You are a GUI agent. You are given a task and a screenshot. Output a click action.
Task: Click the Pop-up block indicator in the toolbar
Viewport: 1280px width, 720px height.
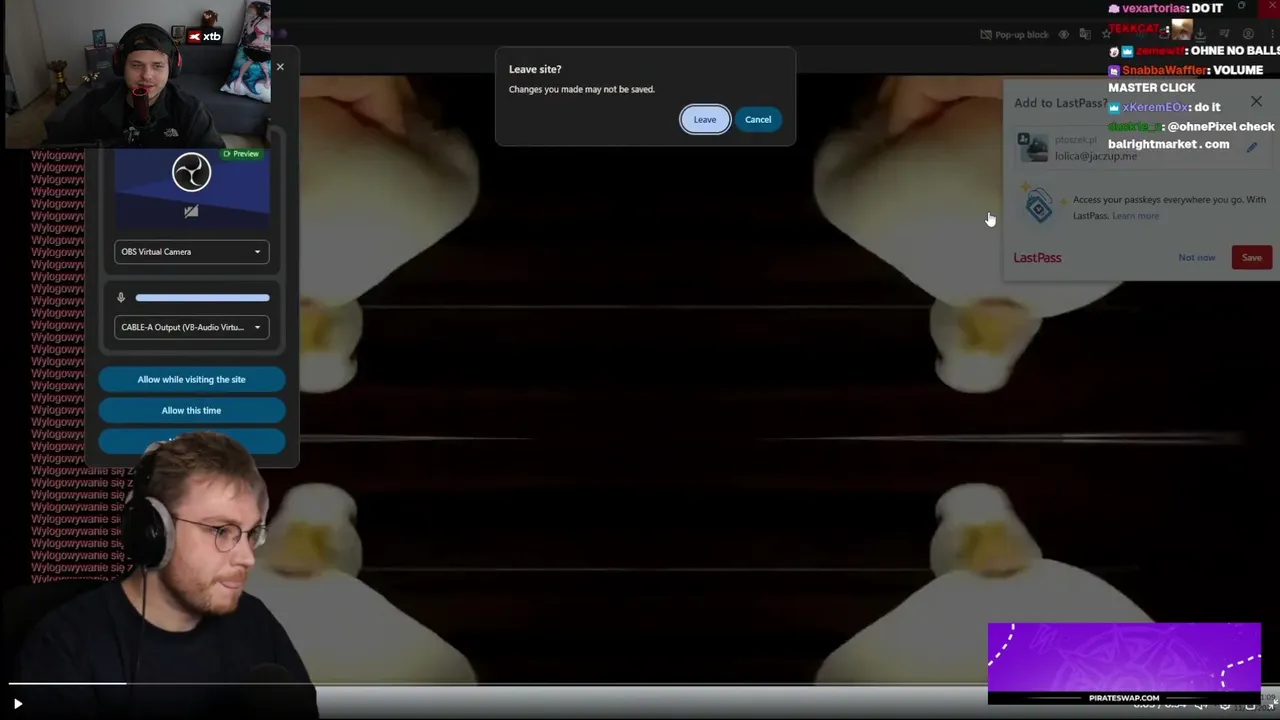click(1014, 35)
